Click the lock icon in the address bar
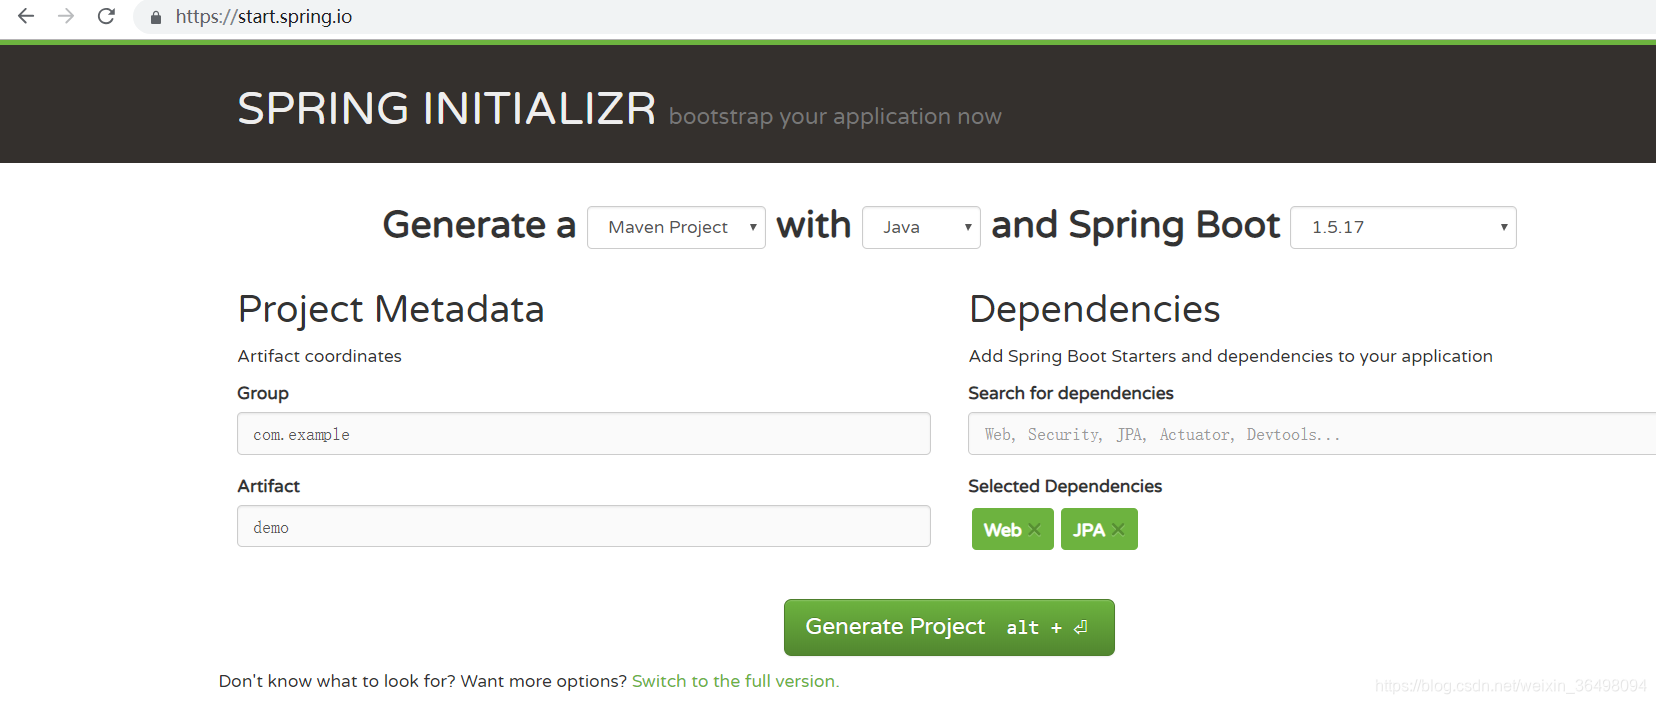The height and width of the screenshot is (704, 1656). [x=156, y=17]
